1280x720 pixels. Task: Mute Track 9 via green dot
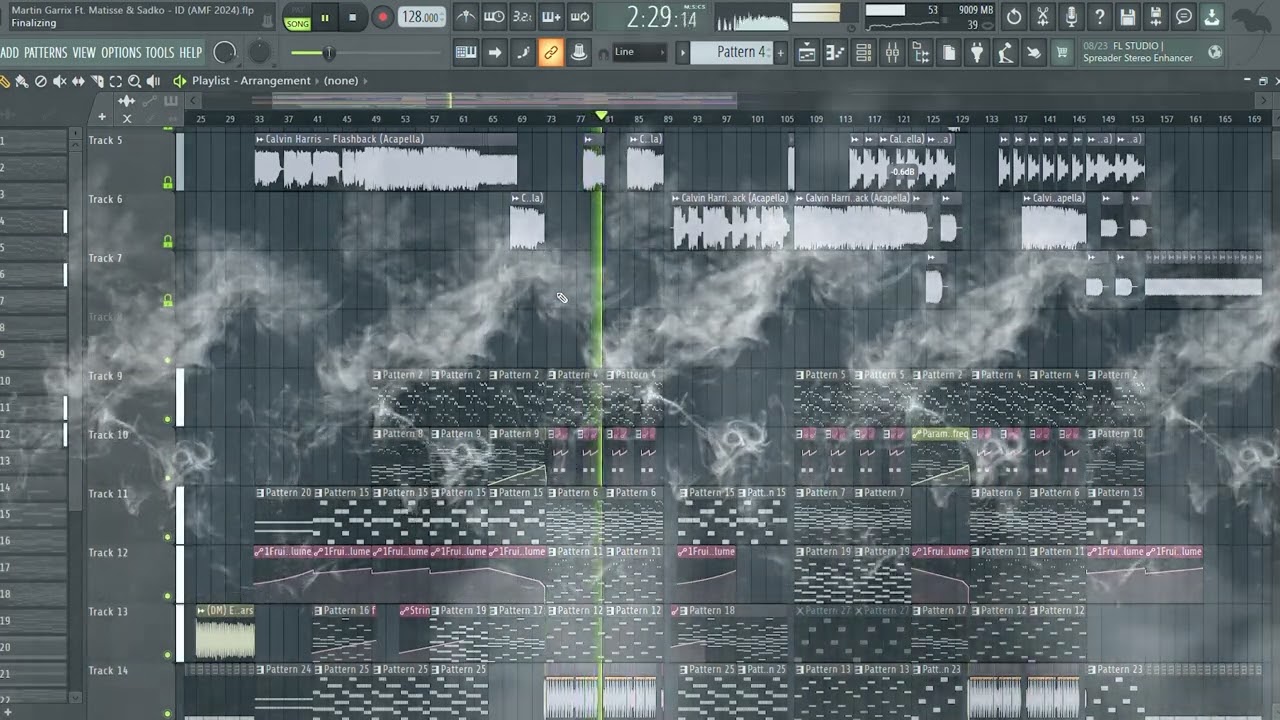coord(168,419)
